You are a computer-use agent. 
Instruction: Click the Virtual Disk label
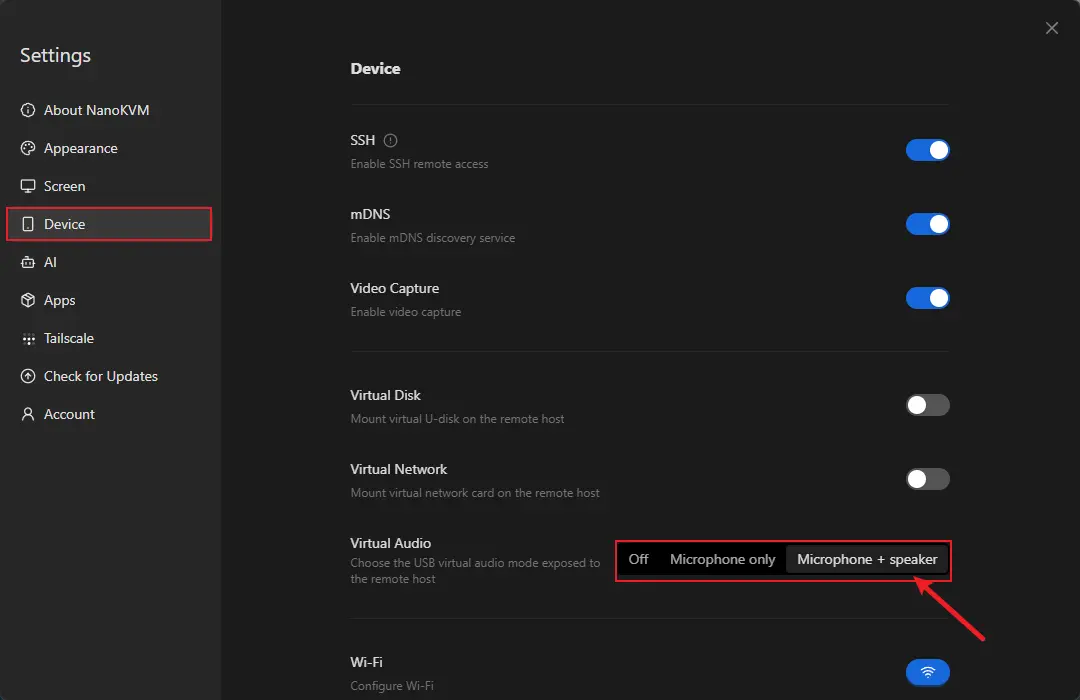pyautogui.click(x=385, y=395)
